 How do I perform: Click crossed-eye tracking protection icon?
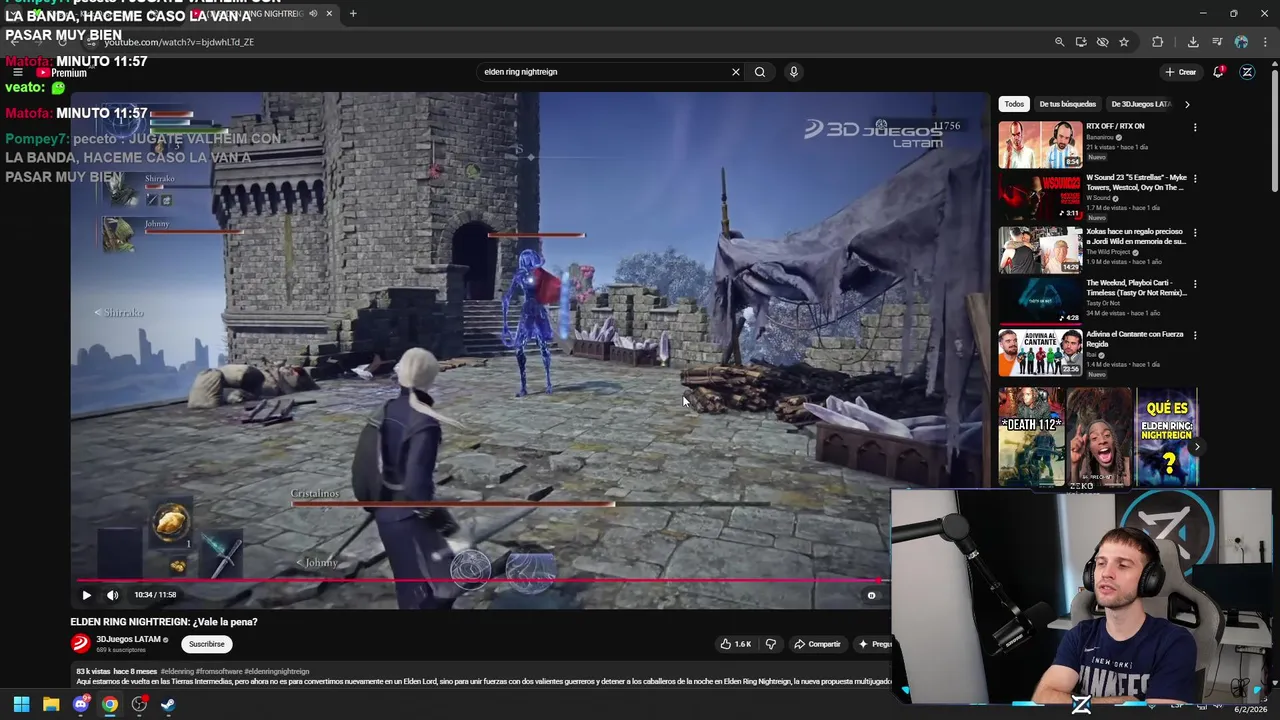click(x=1102, y=42)
